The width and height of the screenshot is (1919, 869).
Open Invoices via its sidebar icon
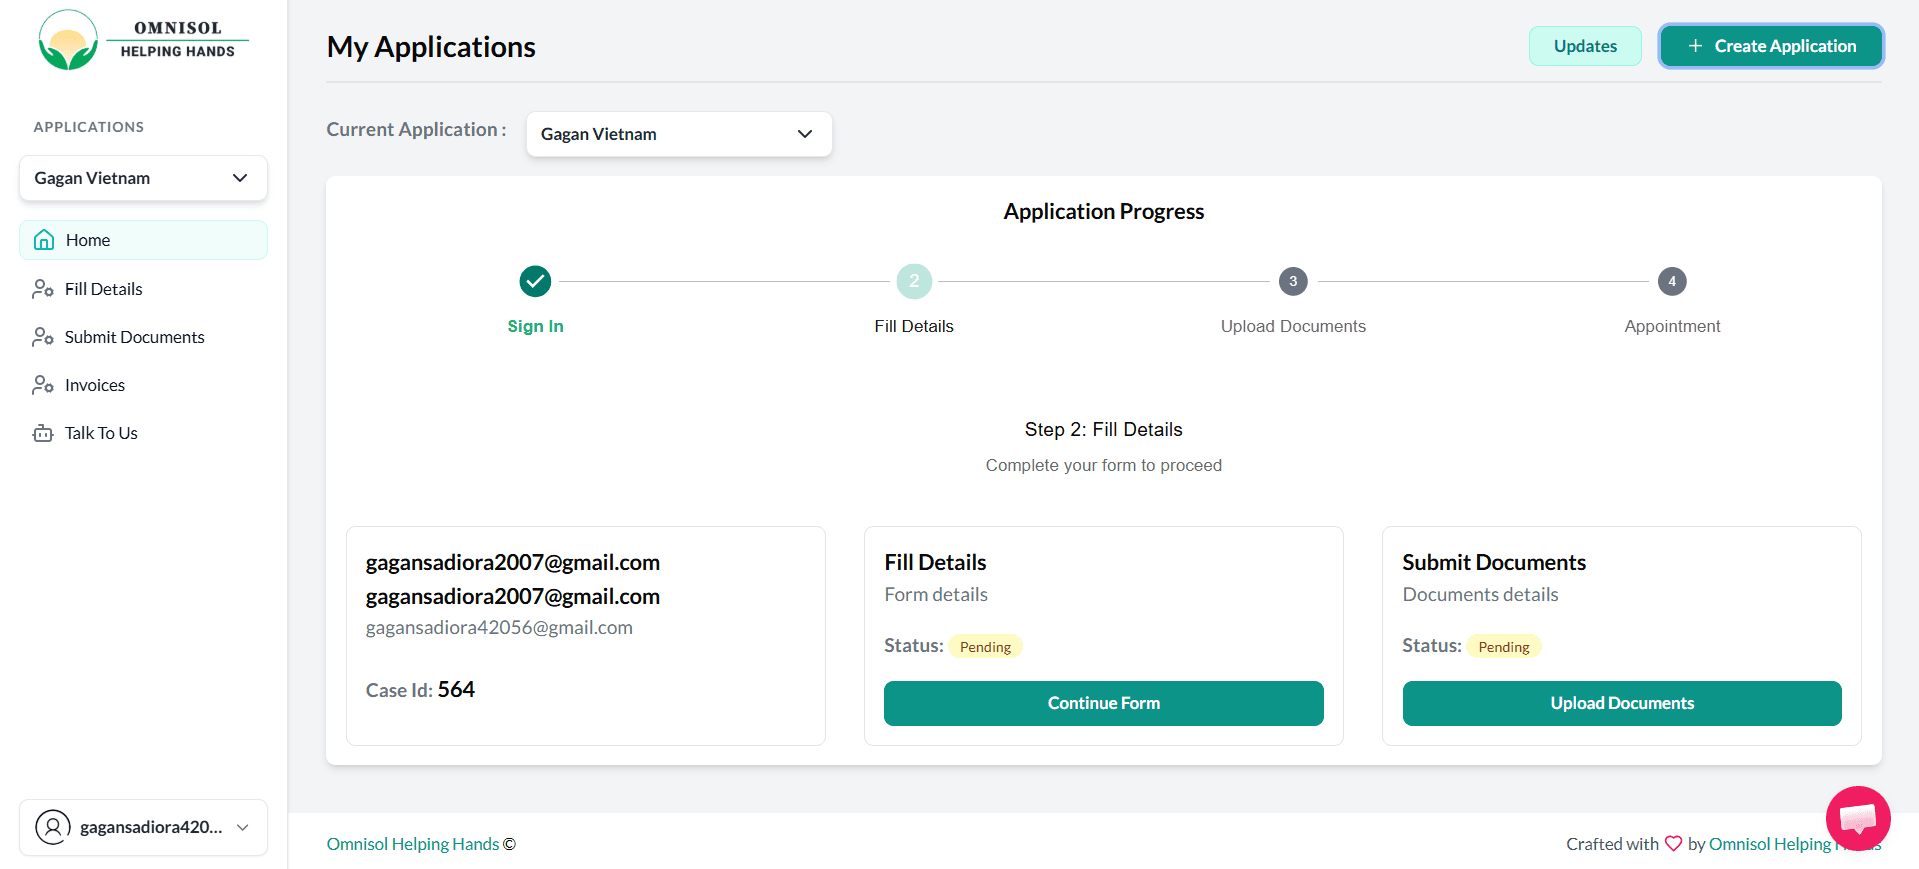pyautogui.click(x=43, y=384)
